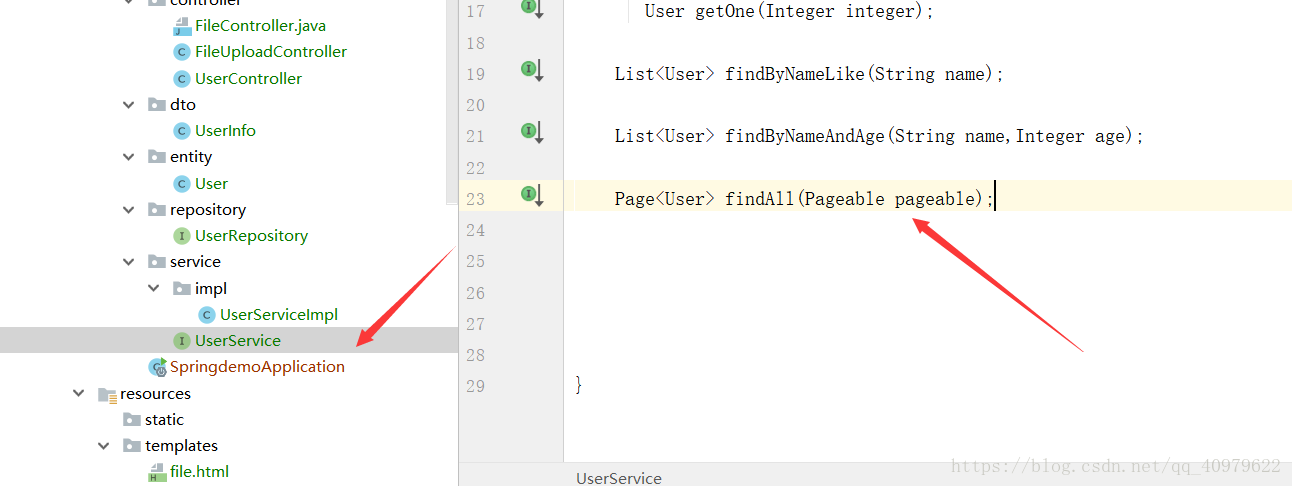
Task: Click line number 25 in gutter
Action: [x=475, y=261]
